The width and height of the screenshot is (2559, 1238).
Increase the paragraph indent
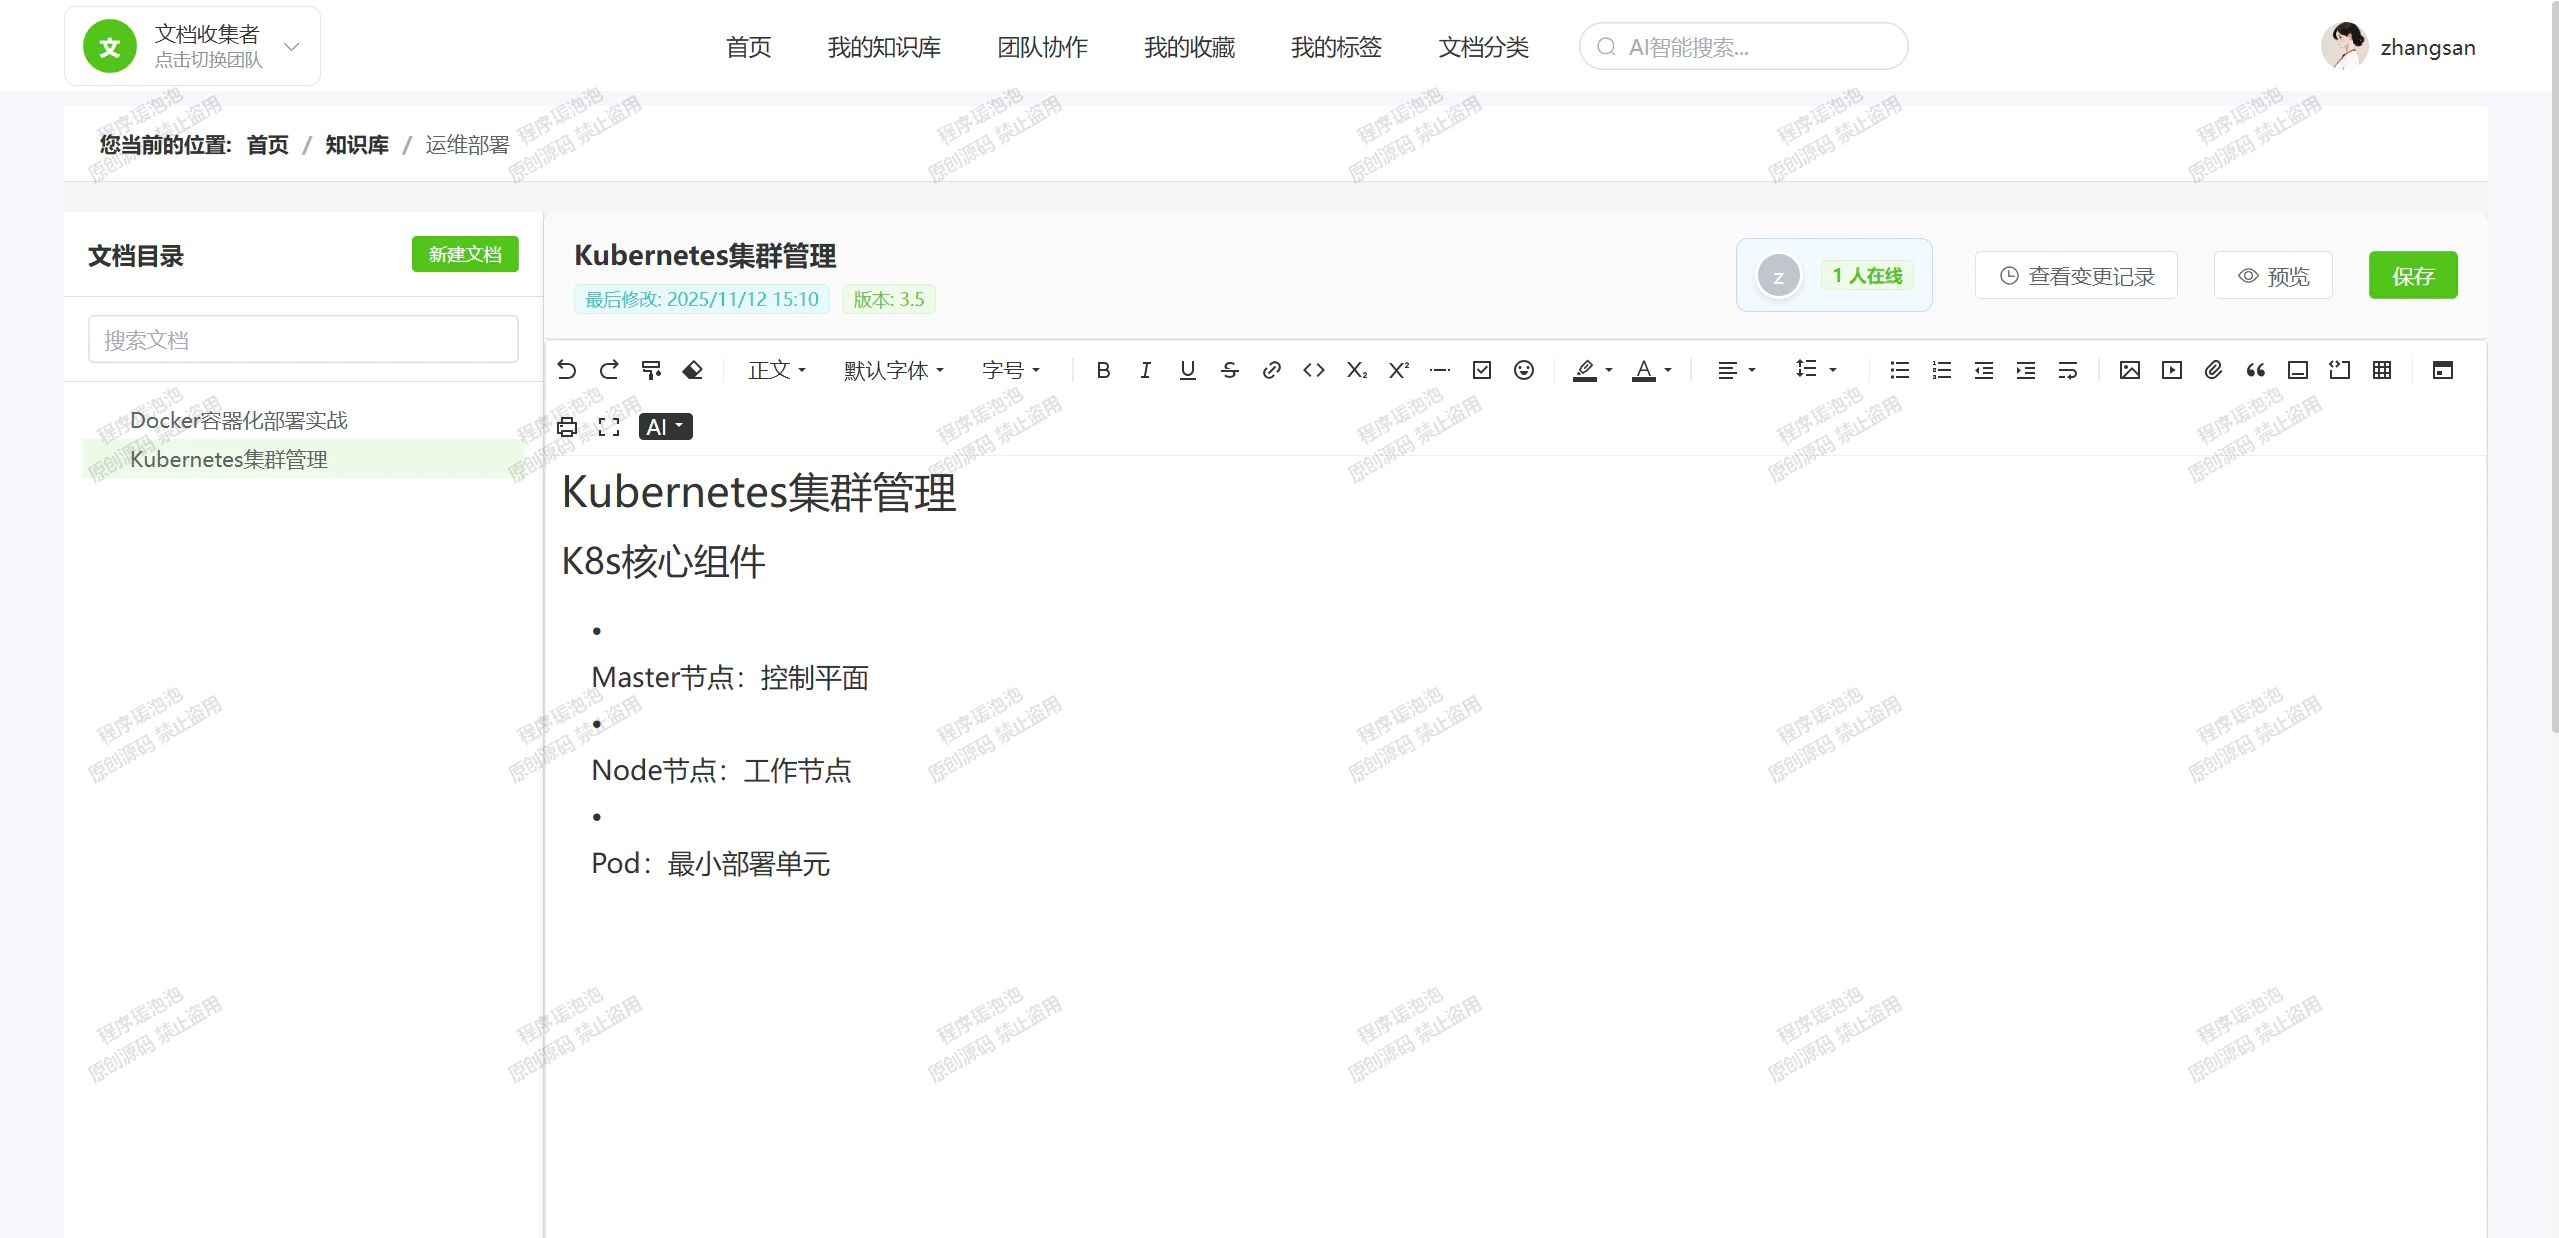point(2026,370)
